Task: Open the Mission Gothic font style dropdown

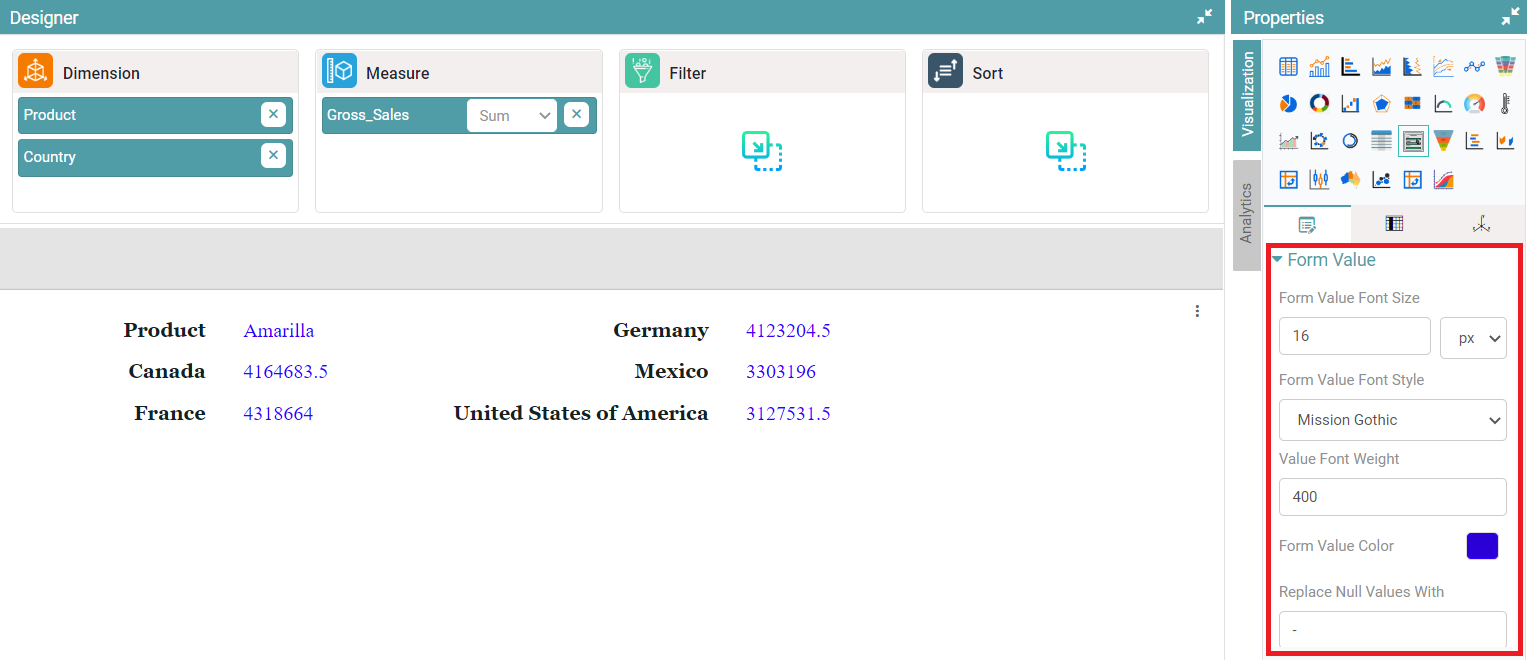Action: [1392, 420]
